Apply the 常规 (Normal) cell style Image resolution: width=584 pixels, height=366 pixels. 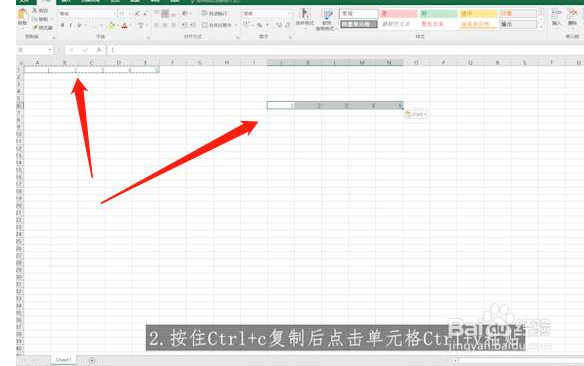click(x=359, y=13)
